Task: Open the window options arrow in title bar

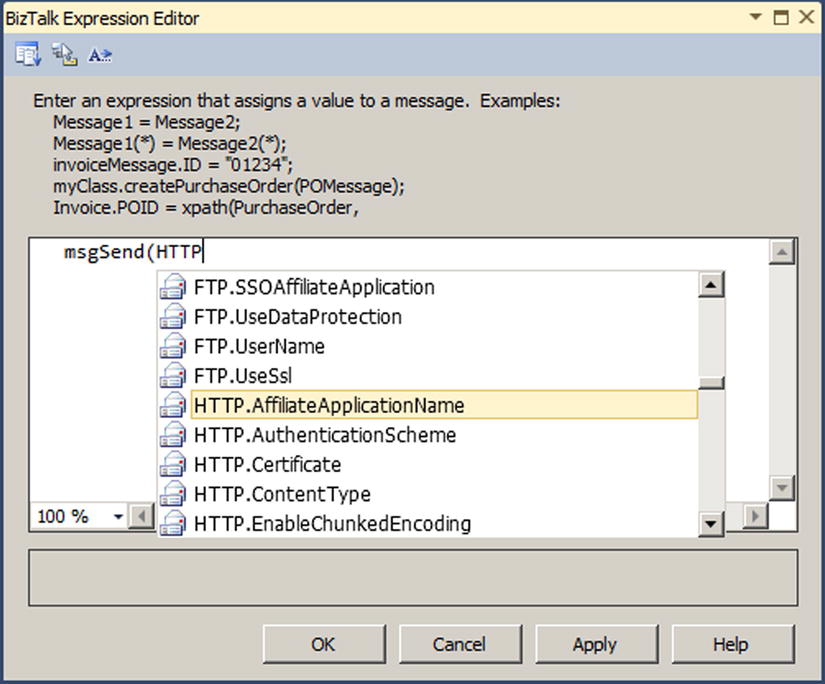Action: click(756, 17)
